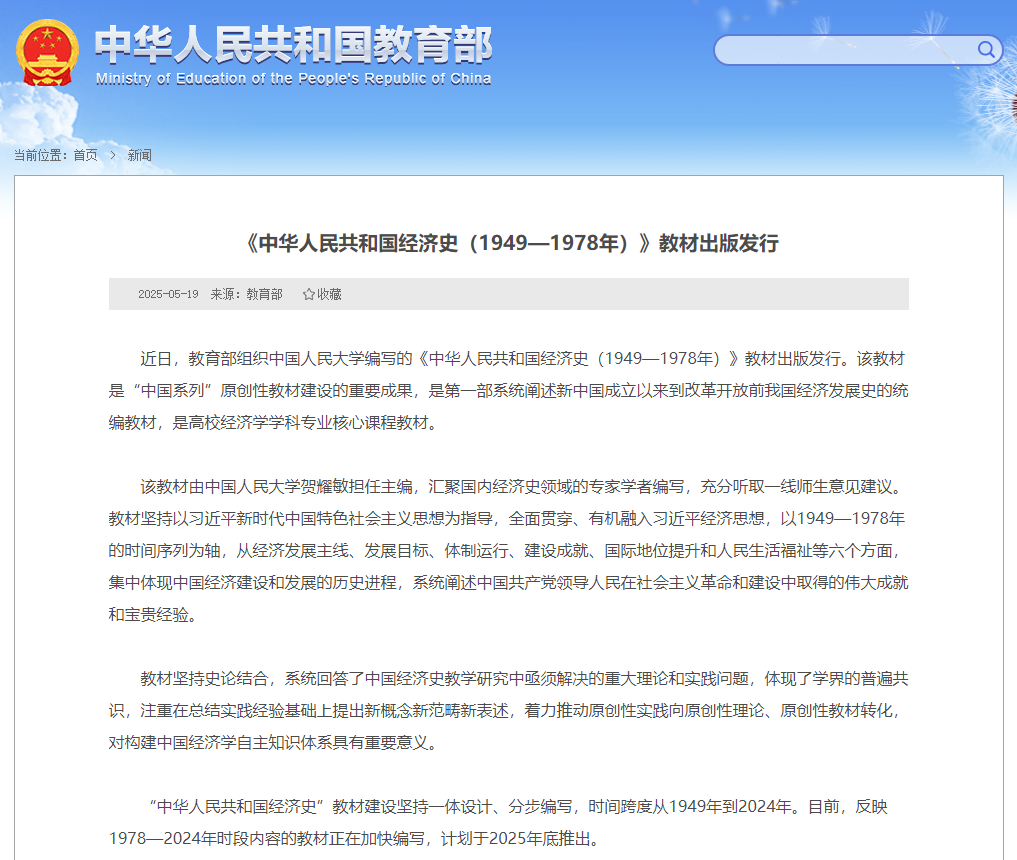
Task: Go to 首页 via breadcrumb
Action: pyautogui.click(x=86, y=155)
